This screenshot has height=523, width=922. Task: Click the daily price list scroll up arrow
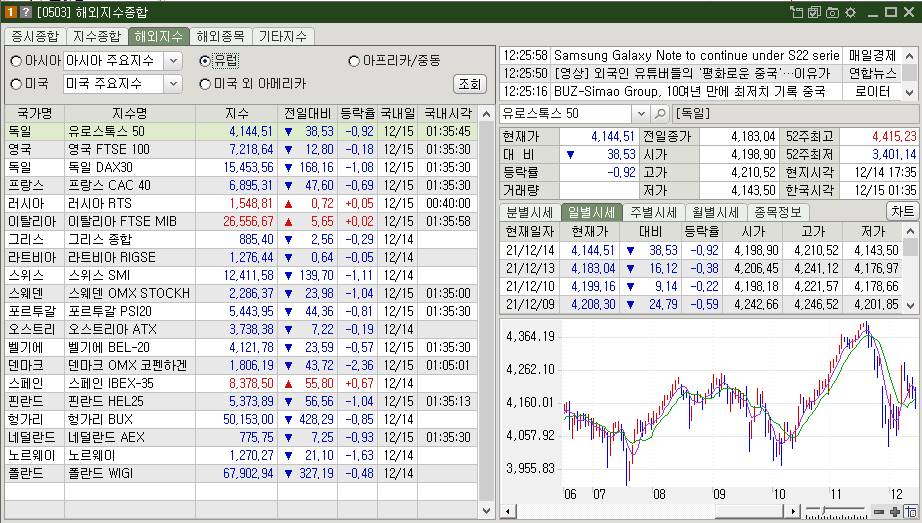(910, 231)
